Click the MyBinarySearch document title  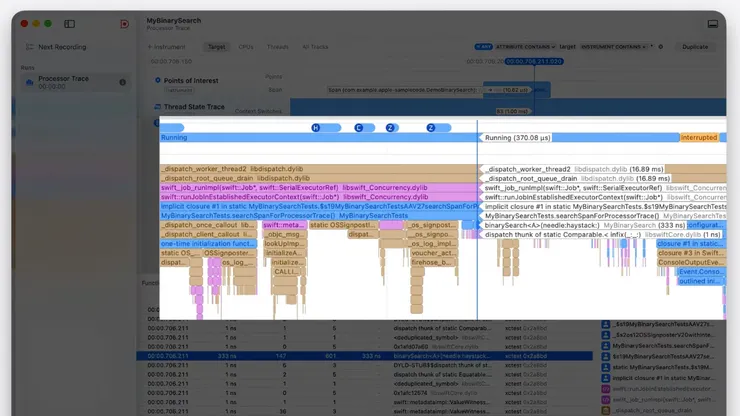[x=174, y=20]
